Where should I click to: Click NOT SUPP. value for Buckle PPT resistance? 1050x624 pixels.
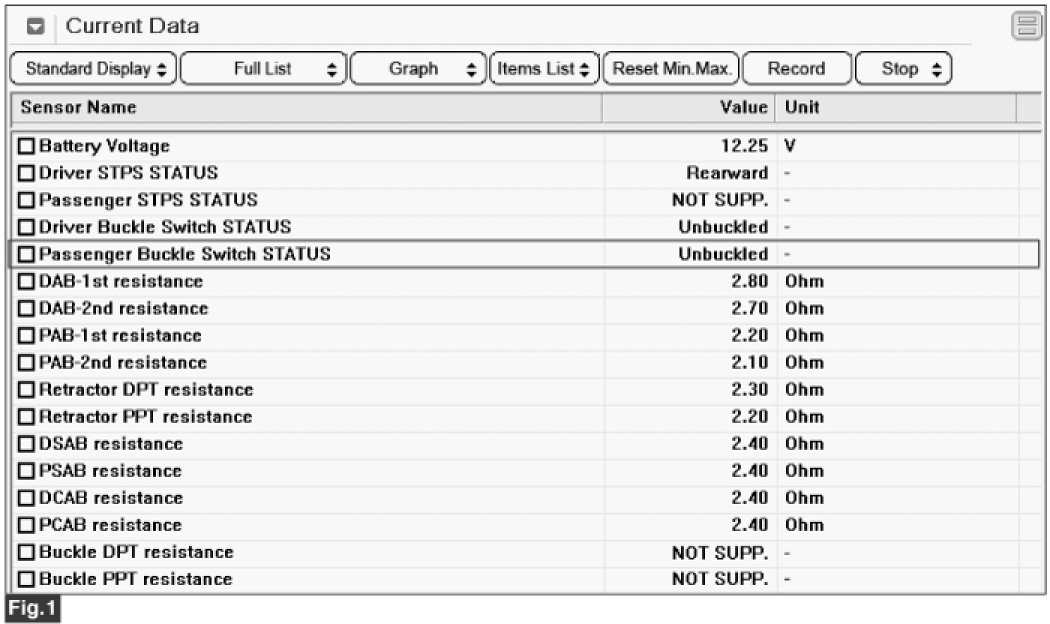[720, 579]
